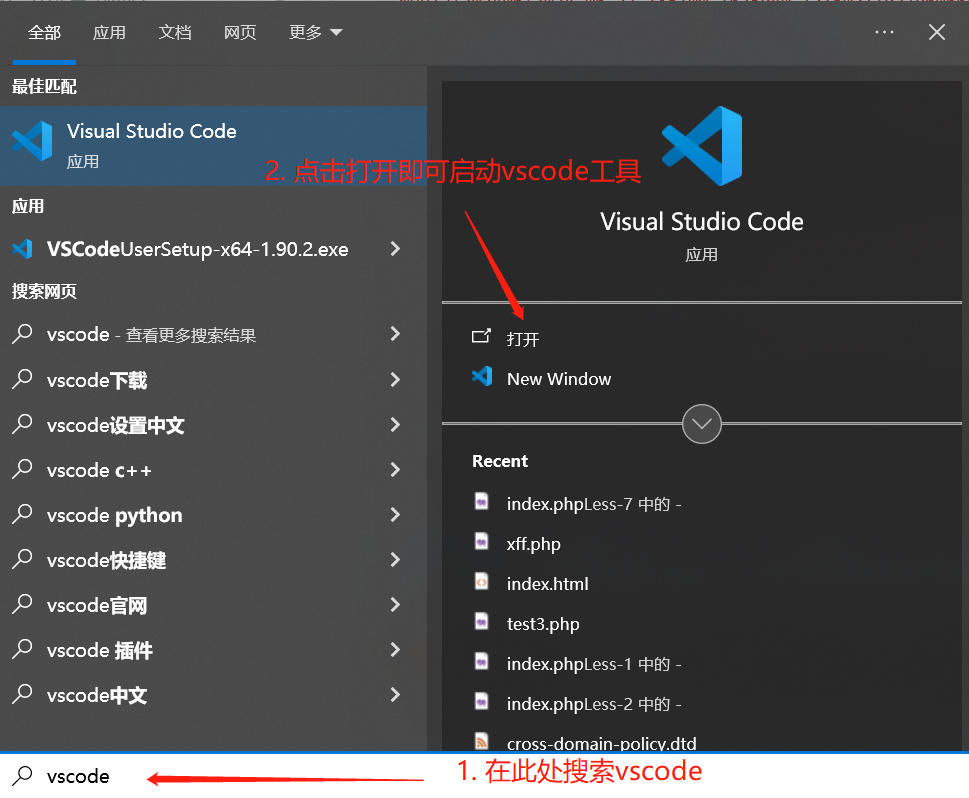Screen dimensions: 969x798
Task: Switch to the 文档 tab
Action: [174, 32]
